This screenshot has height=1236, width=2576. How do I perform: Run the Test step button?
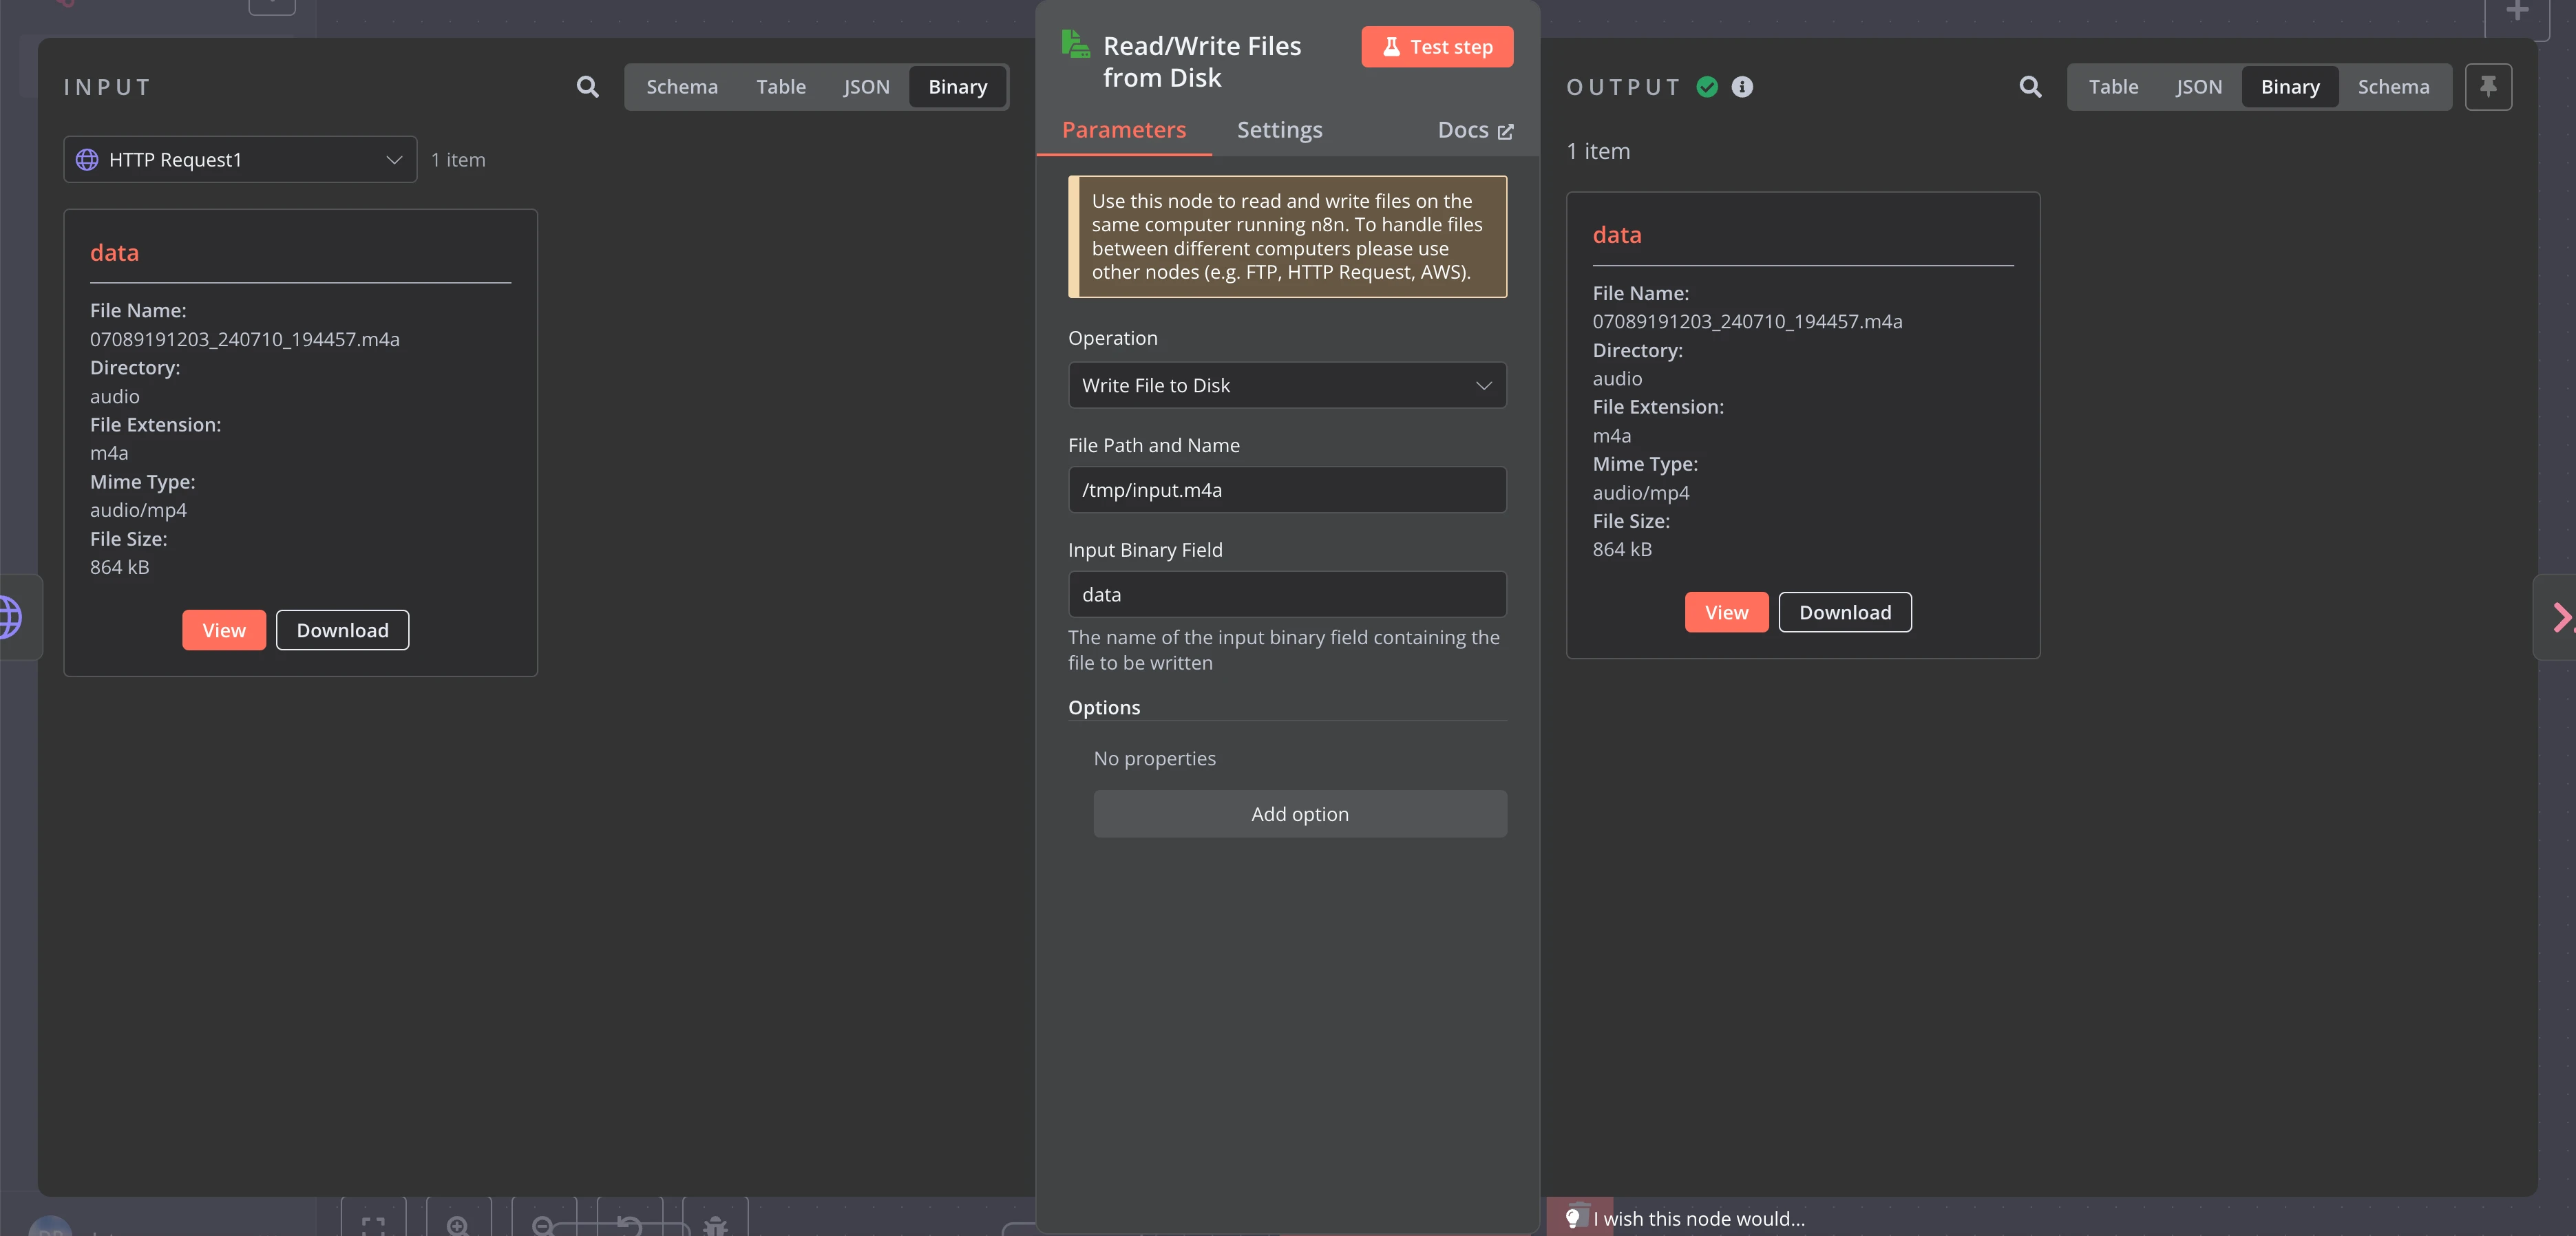pyautogui.click(x=1436, y=47)
